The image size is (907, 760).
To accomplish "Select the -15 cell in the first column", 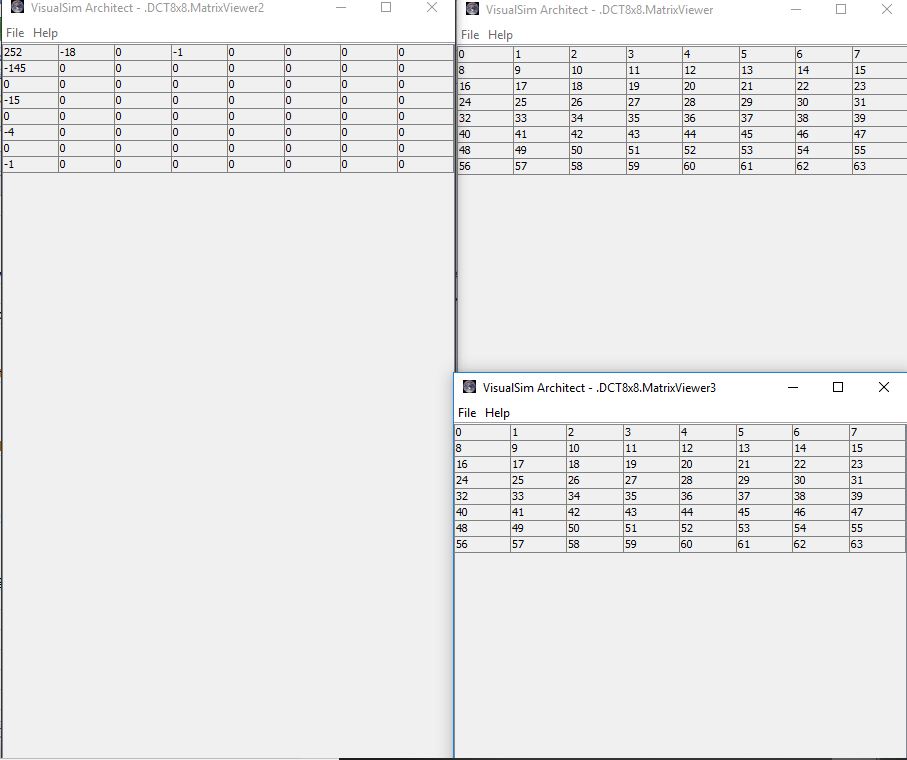I will (30, 100).
